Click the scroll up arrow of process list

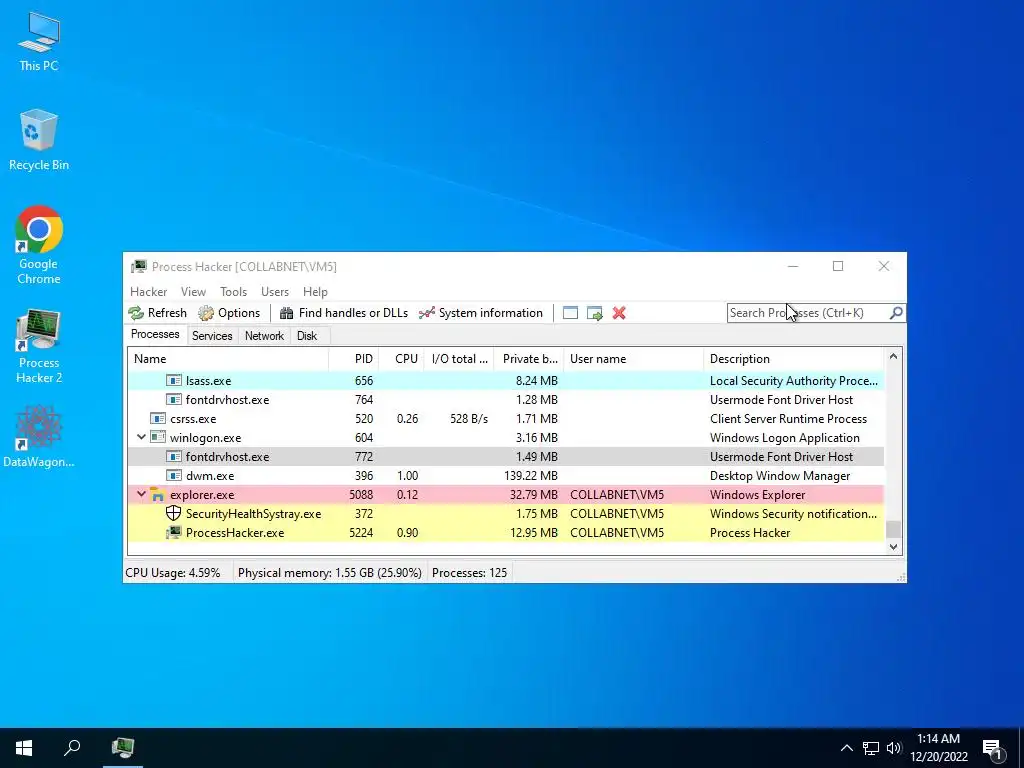click(893, 357)
